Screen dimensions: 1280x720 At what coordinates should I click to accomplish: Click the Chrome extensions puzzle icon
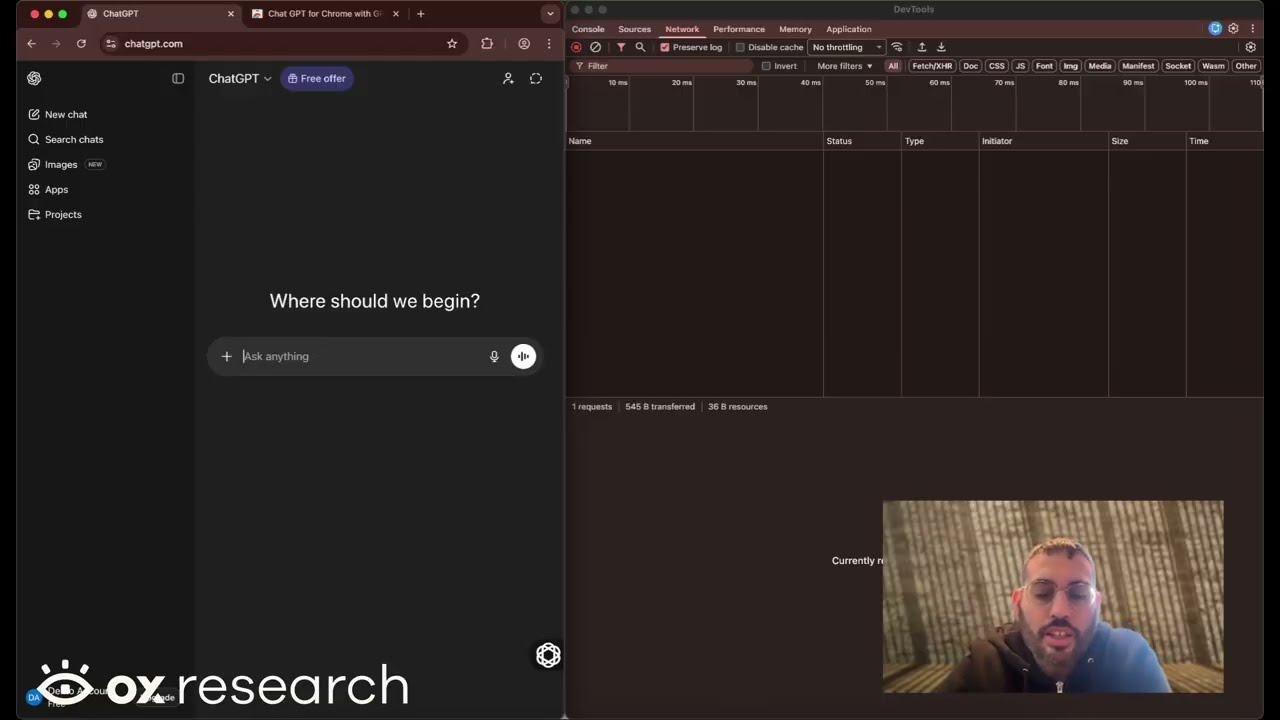(x=487, y=44)
